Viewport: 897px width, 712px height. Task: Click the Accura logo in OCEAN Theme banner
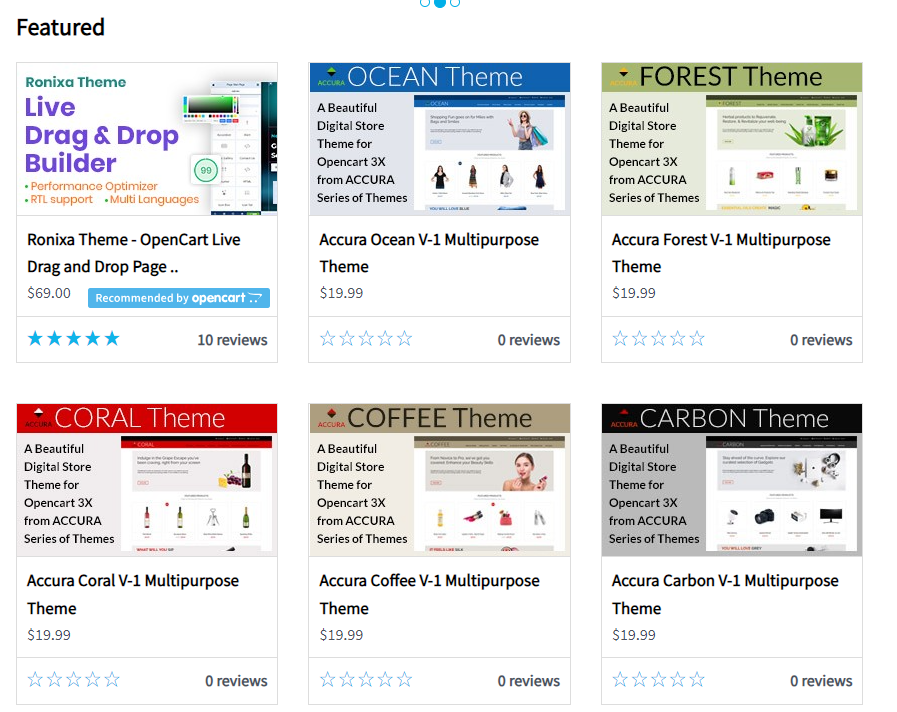click(331, 77)
